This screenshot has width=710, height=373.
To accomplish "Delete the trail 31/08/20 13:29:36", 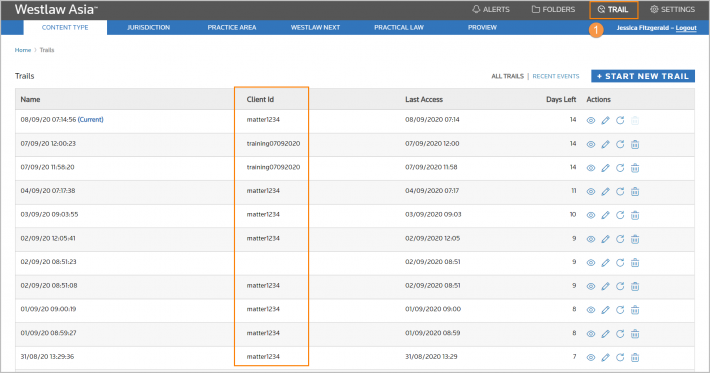I will (635, 358).
